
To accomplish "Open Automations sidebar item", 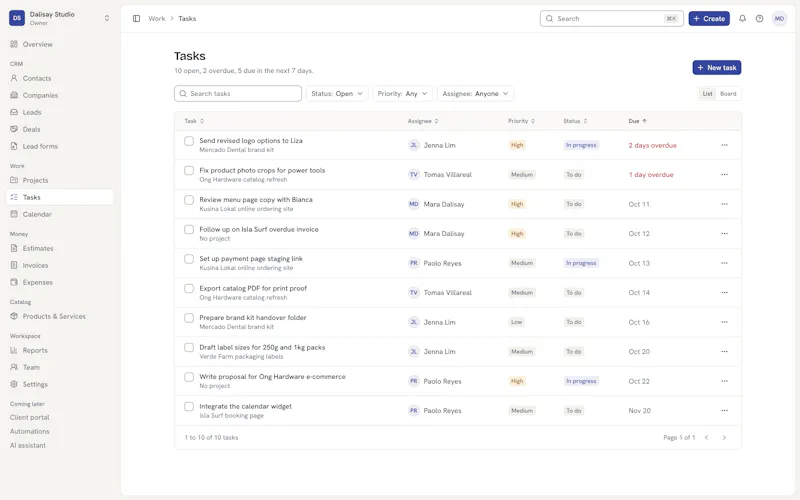I will coord(30,431).
